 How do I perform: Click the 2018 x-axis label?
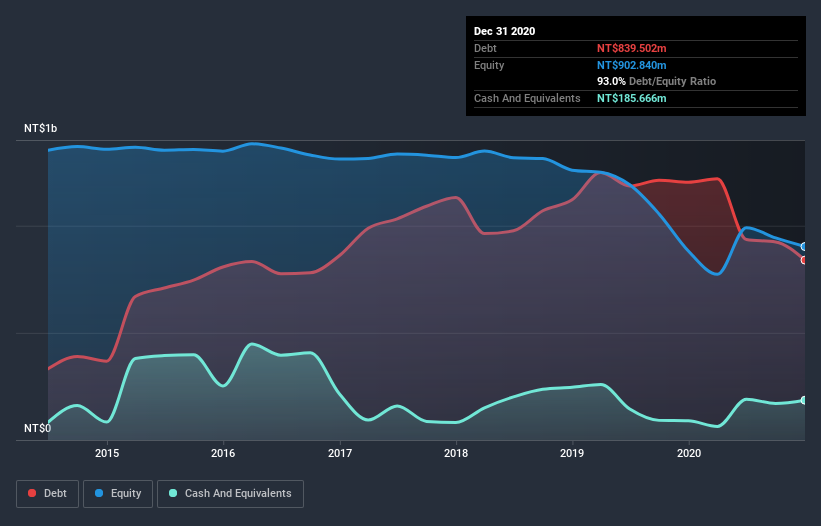(x=456, y=453)
